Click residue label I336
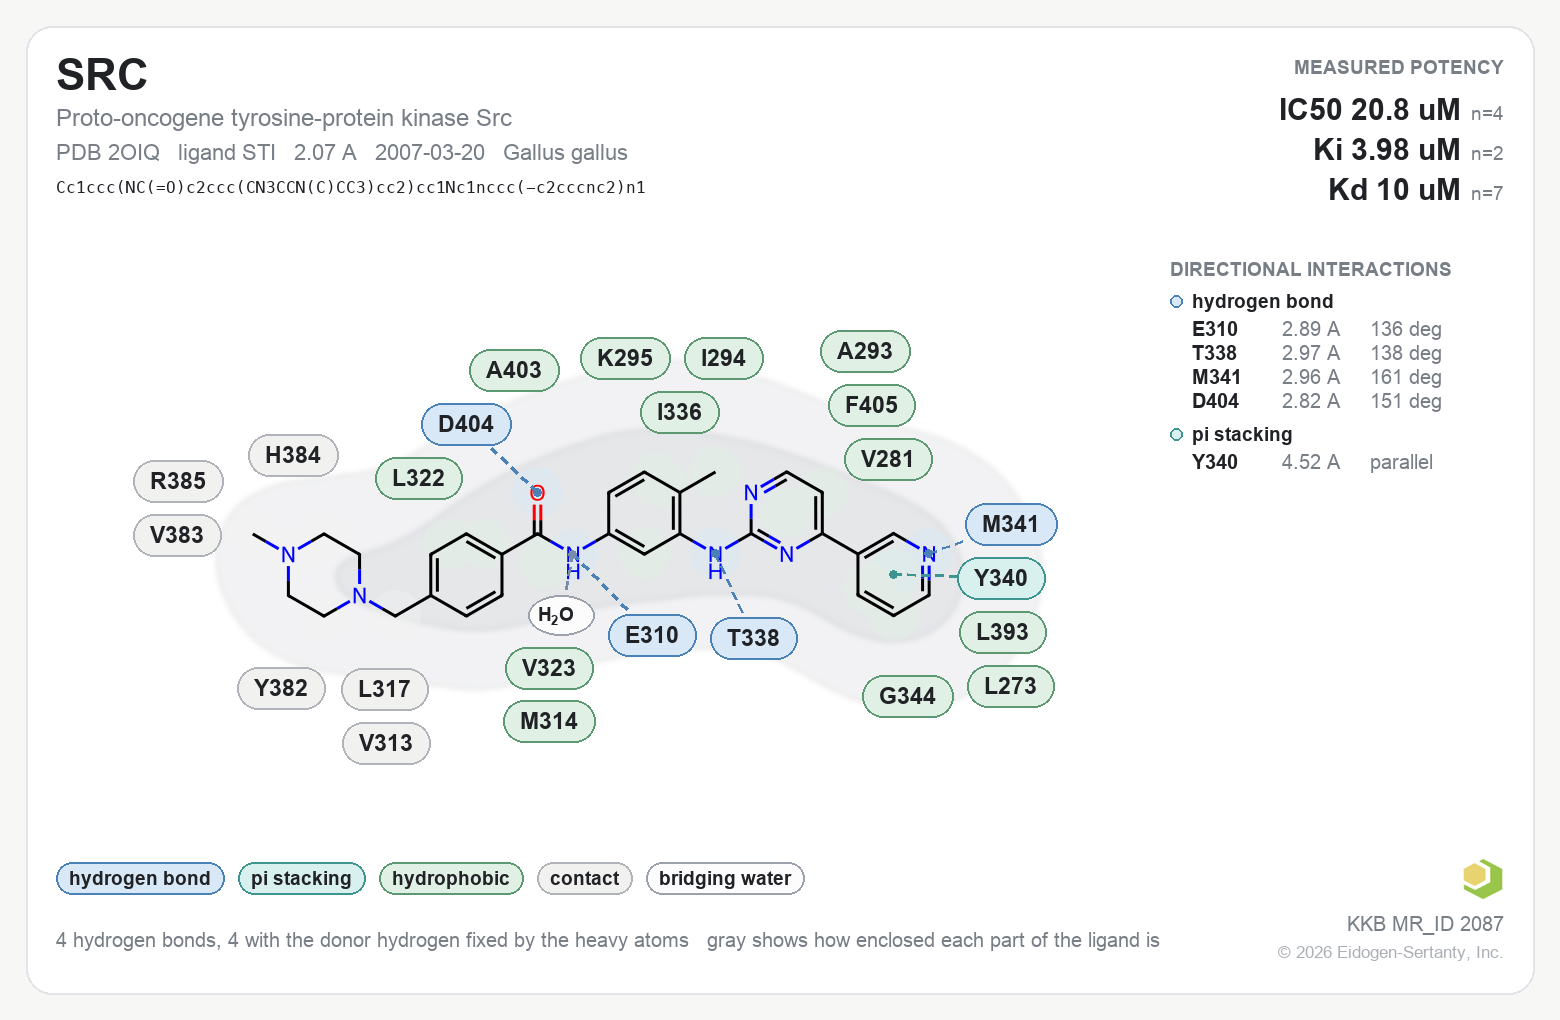Screen dimensions: 1560x1020 [679, 412]
